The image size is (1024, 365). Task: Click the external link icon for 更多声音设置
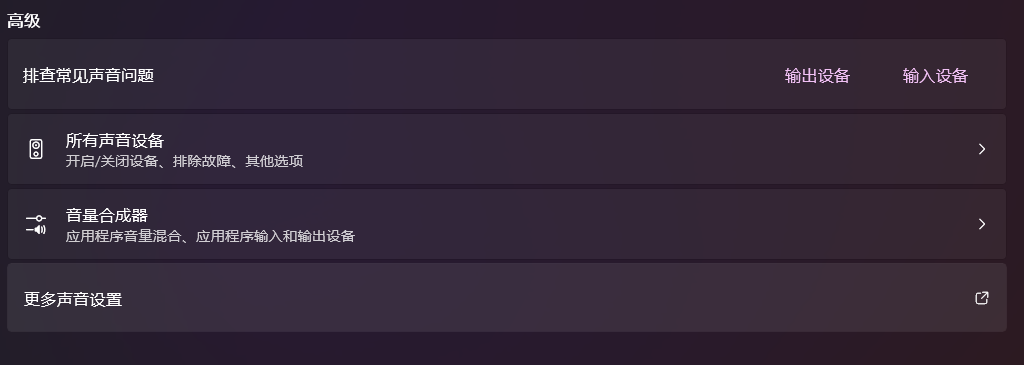click(x=982, y=298)
